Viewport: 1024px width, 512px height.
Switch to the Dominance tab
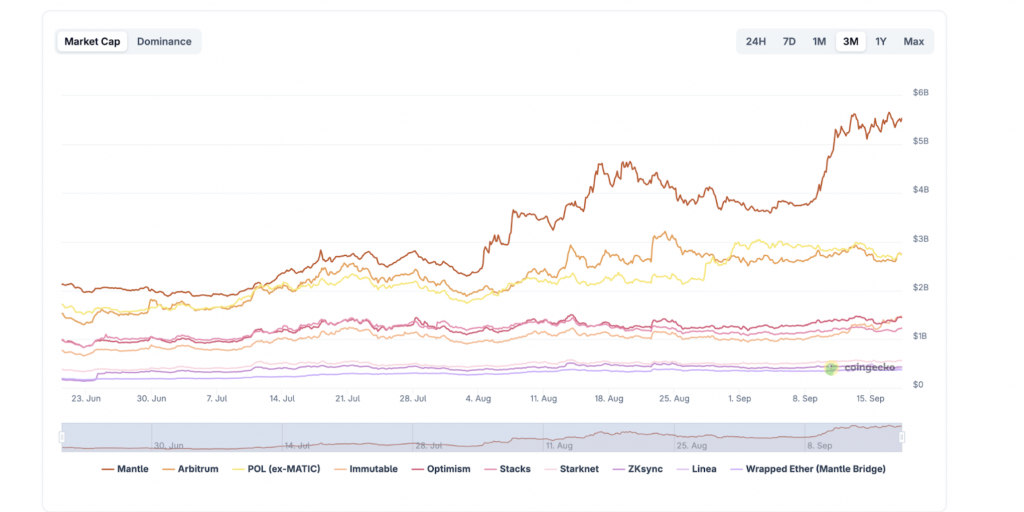click(x=164, y=41)
